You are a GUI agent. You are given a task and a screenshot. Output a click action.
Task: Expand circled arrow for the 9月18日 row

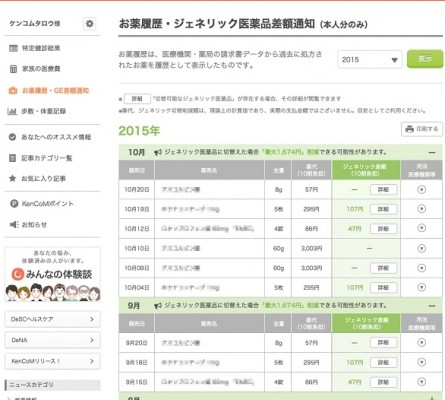coord(422,362)
